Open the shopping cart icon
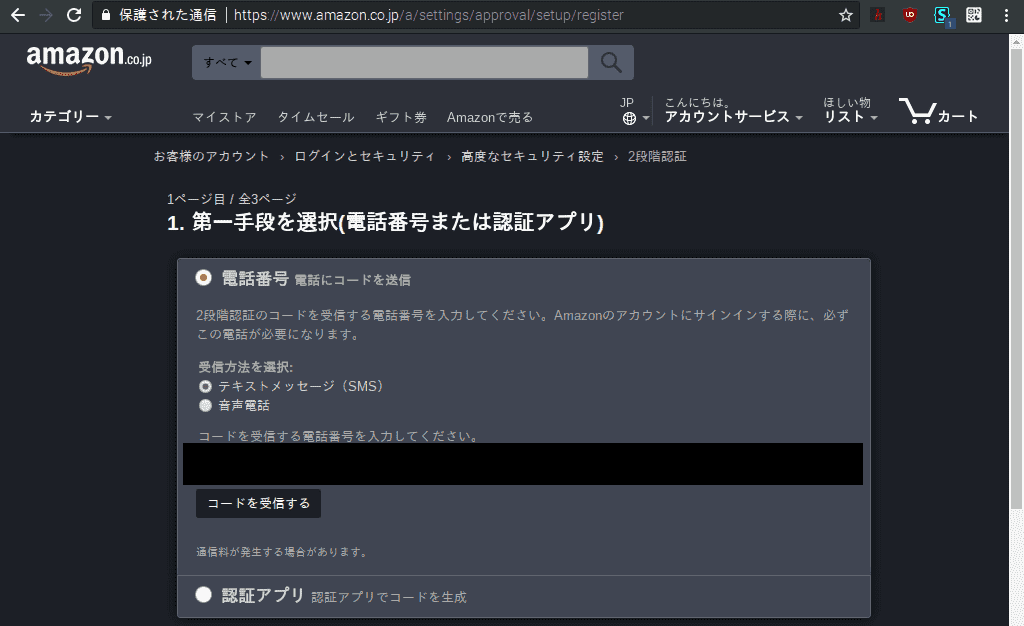This screenshot has height=626, width=1024. pos(918,110)
